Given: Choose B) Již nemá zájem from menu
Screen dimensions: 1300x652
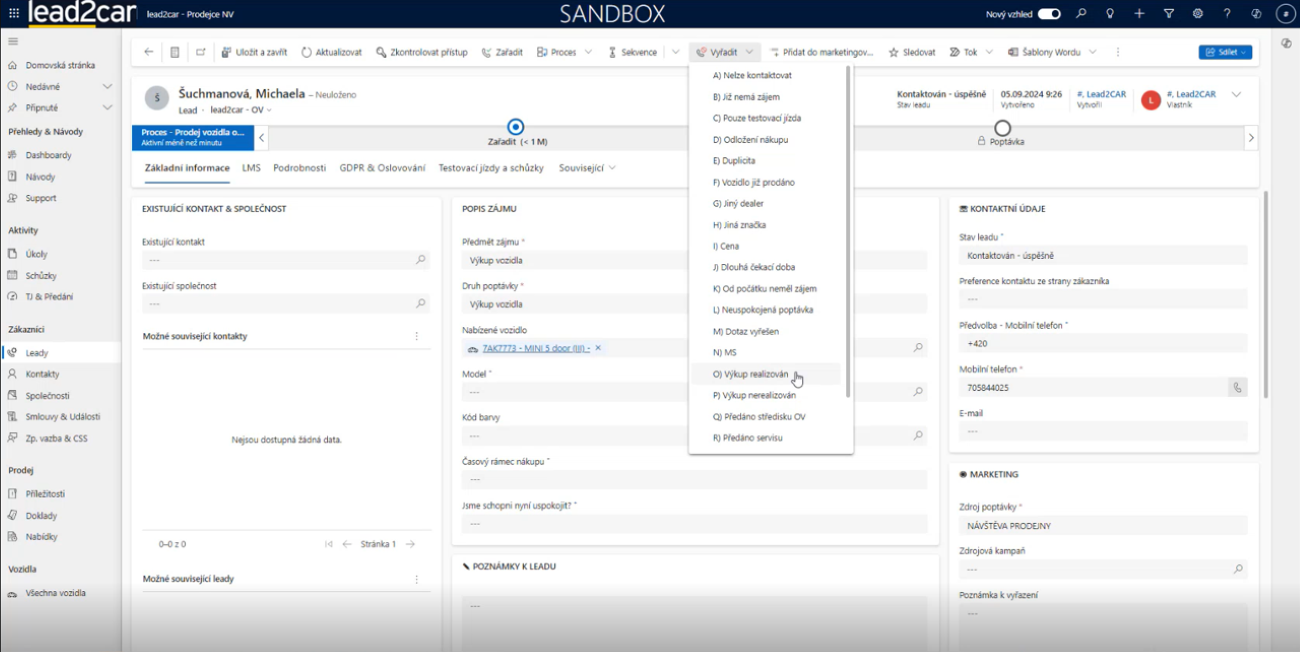Looking at the screenshot, I should pos(746,97).
